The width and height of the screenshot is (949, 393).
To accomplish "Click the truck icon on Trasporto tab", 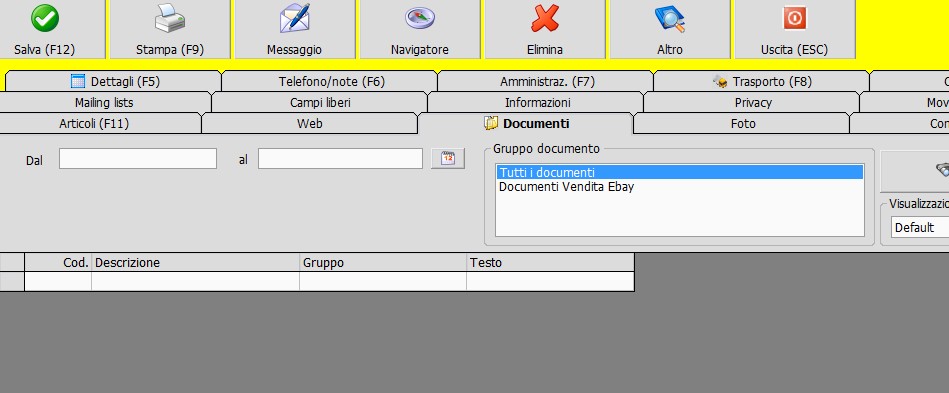I will pyautogui.click(x=720, y=81).
